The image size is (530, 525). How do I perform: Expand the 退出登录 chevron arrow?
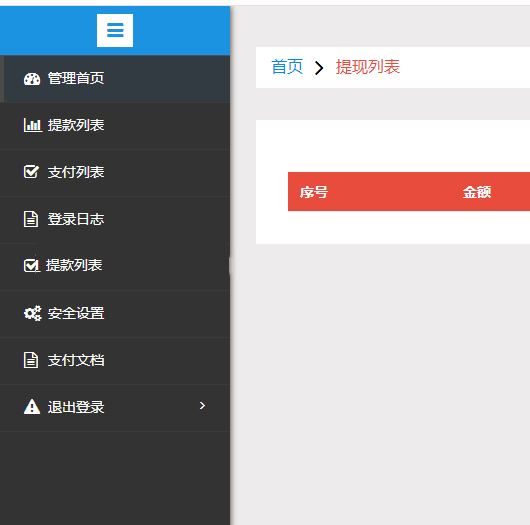202,406
